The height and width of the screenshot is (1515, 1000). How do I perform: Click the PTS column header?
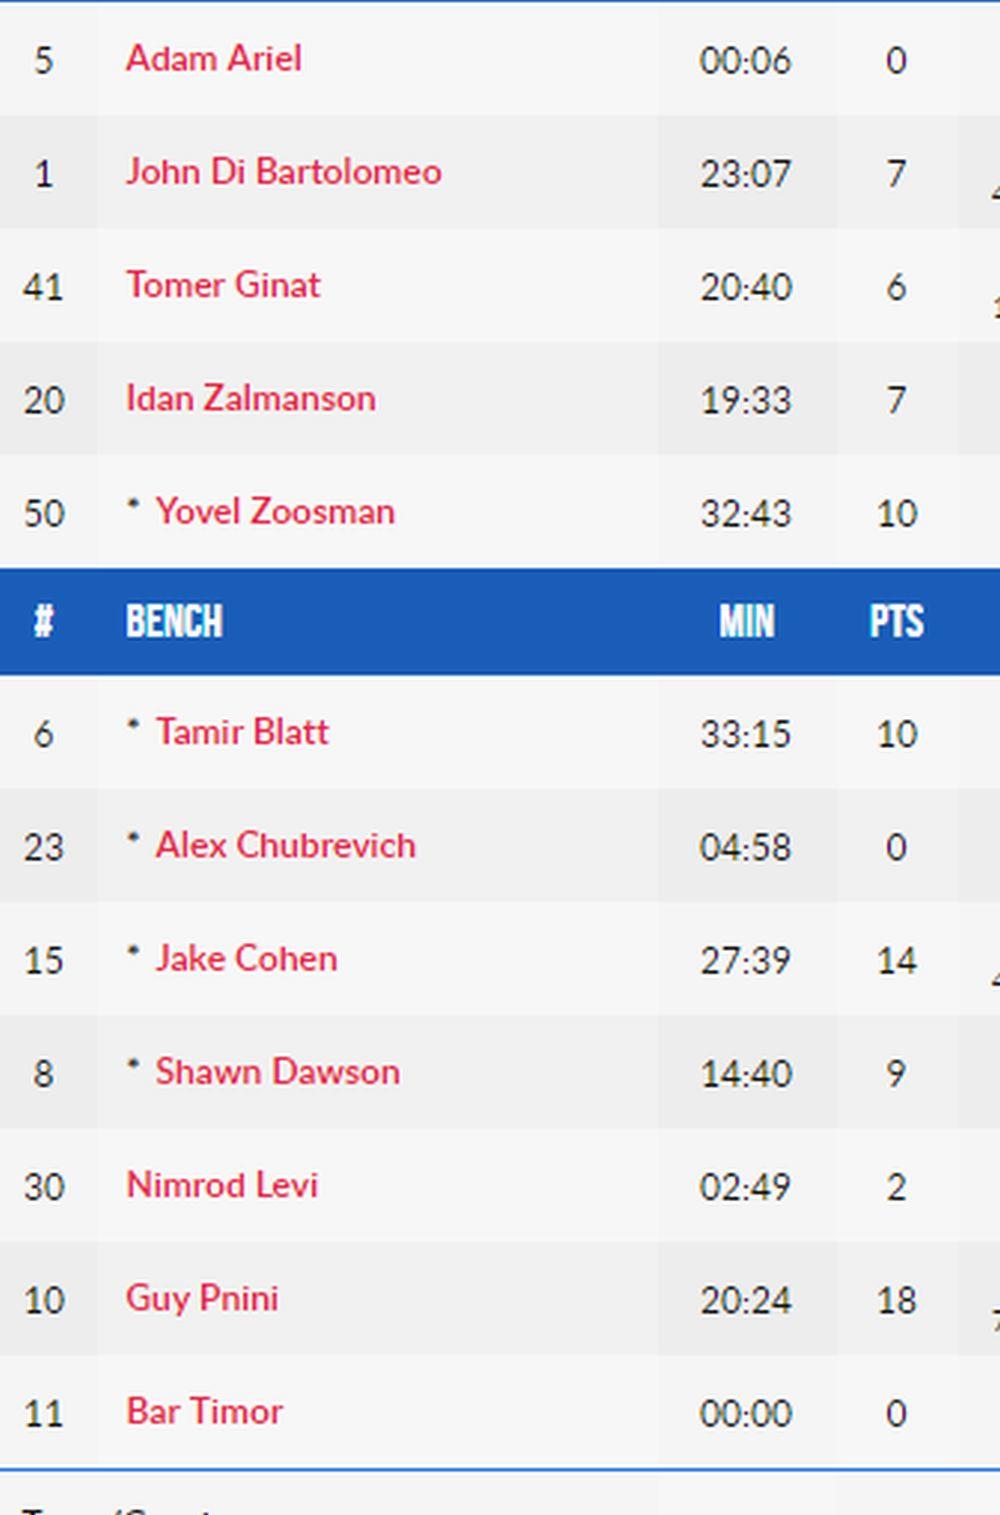896,622
